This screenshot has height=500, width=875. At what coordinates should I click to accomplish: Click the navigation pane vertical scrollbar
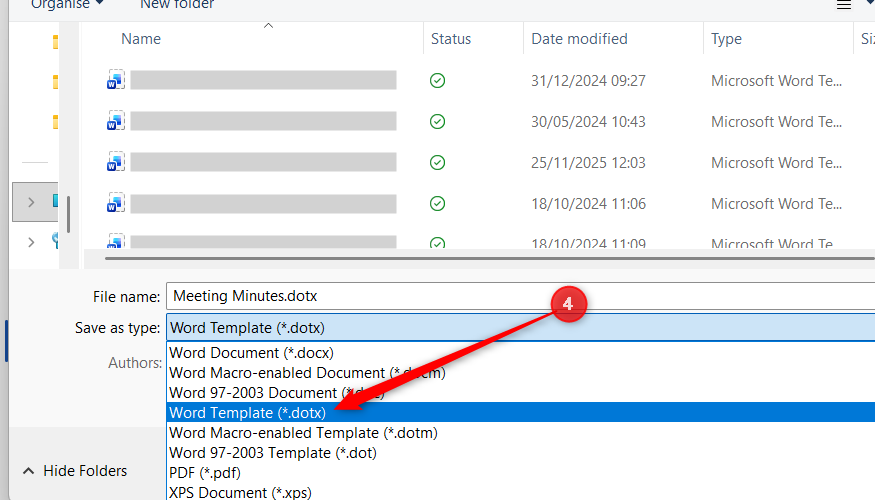point(69,214)
